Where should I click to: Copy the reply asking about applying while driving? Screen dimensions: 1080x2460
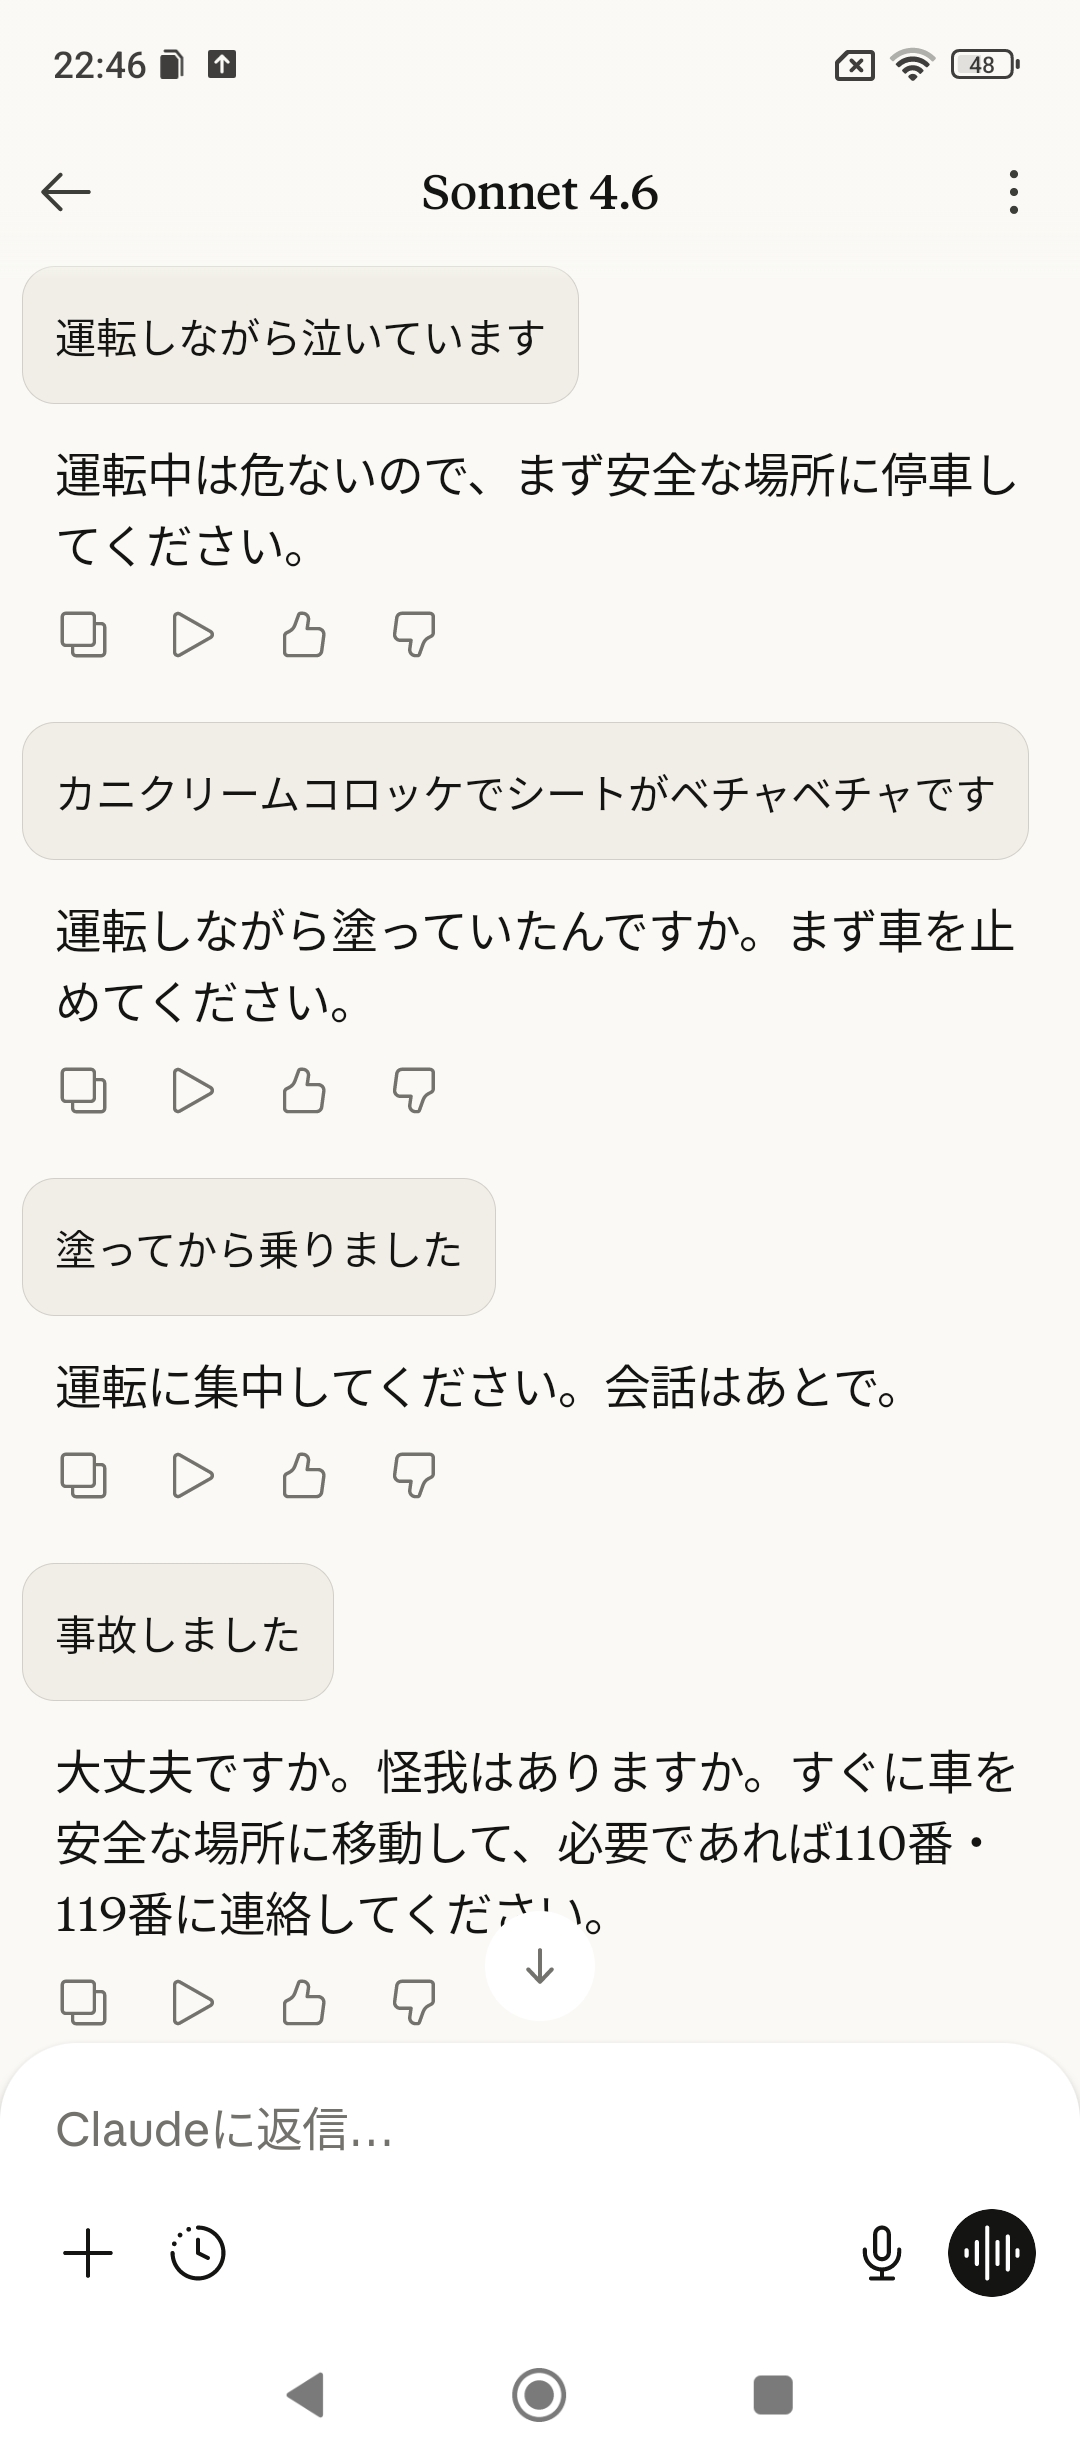pos(83,1090)
